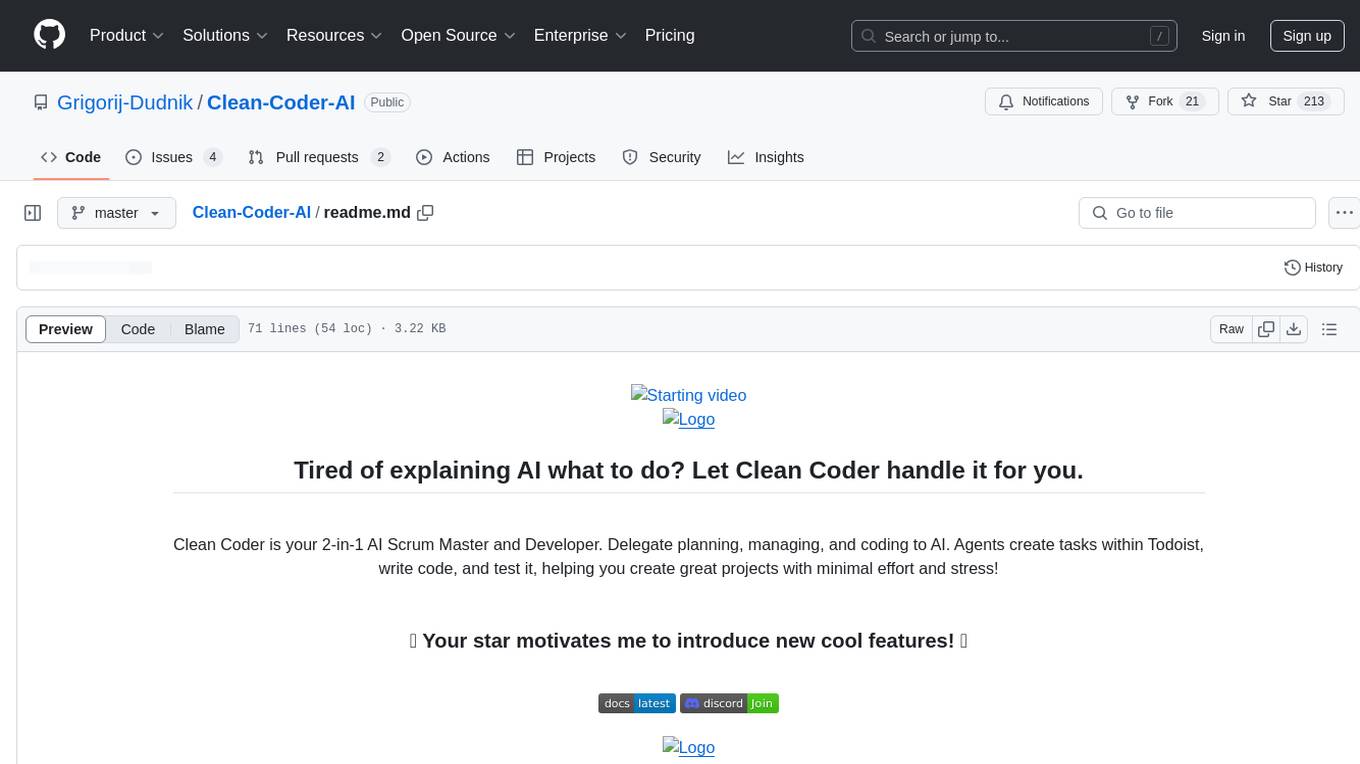Click the Sign up button

pos(1307,36)
